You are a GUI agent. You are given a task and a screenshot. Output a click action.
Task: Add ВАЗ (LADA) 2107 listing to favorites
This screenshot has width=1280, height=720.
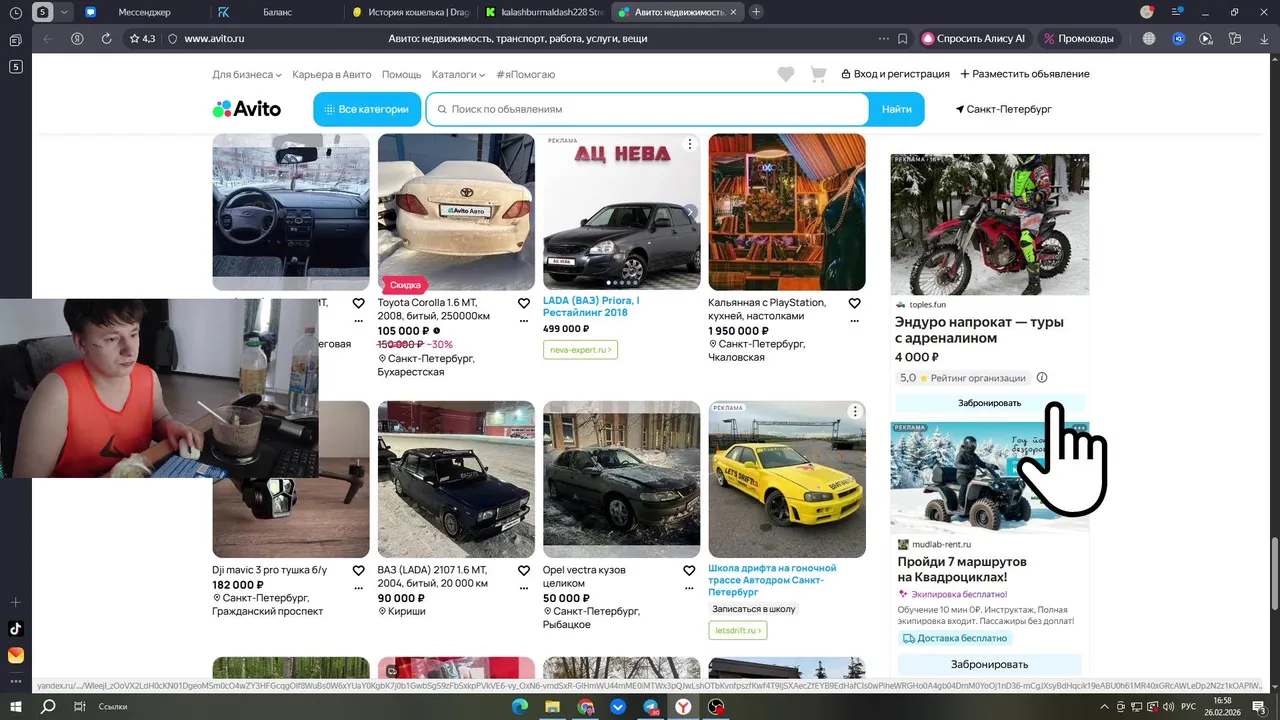click(x=524, y=570)
